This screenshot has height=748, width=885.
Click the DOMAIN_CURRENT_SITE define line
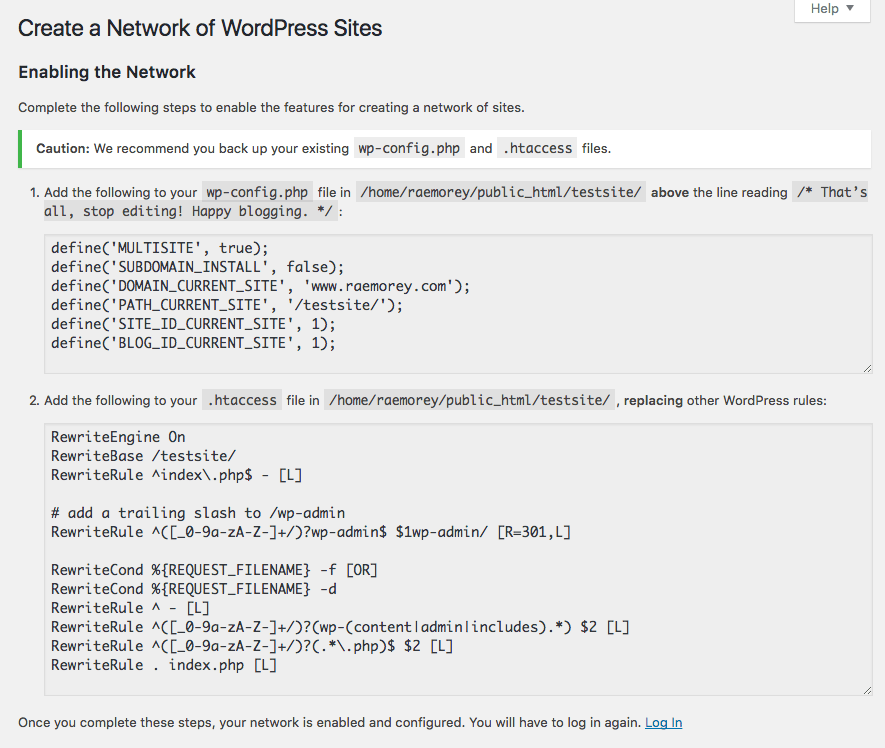click(260, 286)
